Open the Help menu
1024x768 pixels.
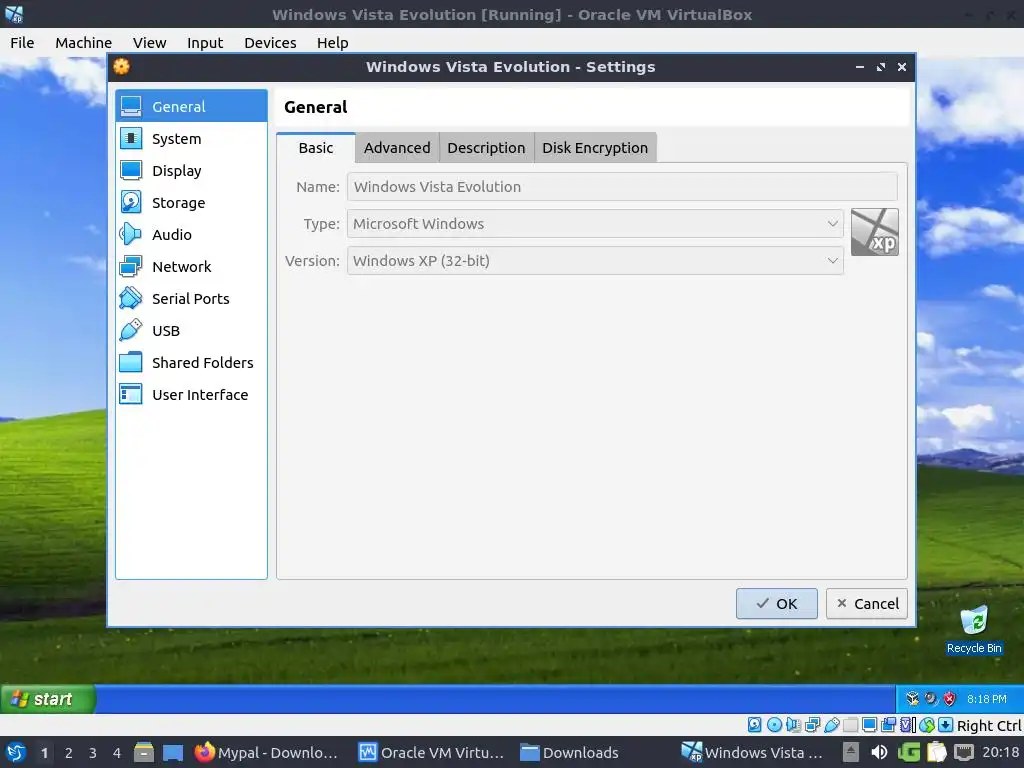(x=332, y=42)
